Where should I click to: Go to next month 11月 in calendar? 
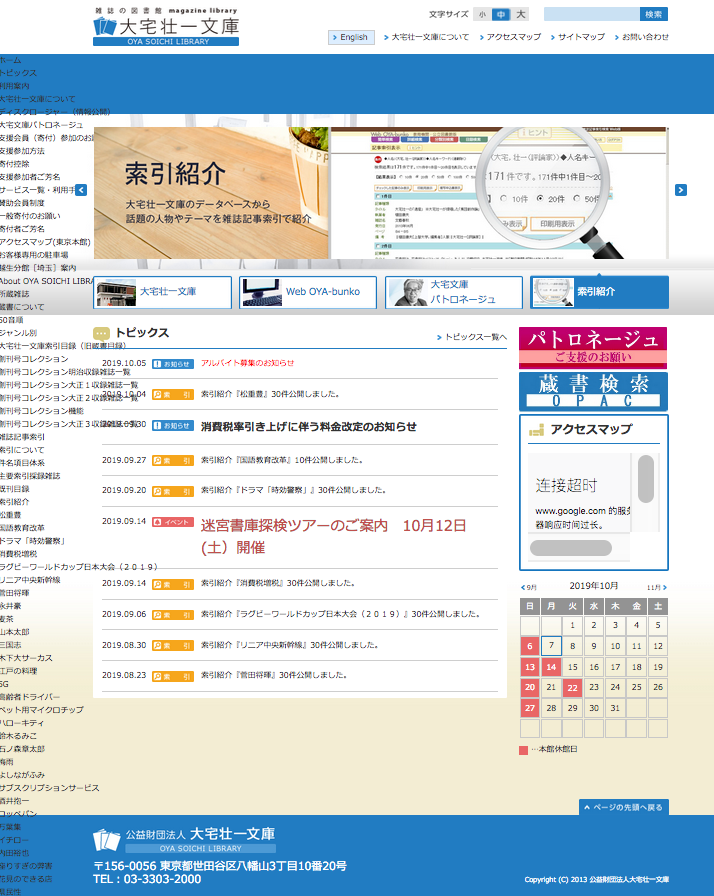pos(657,587)
